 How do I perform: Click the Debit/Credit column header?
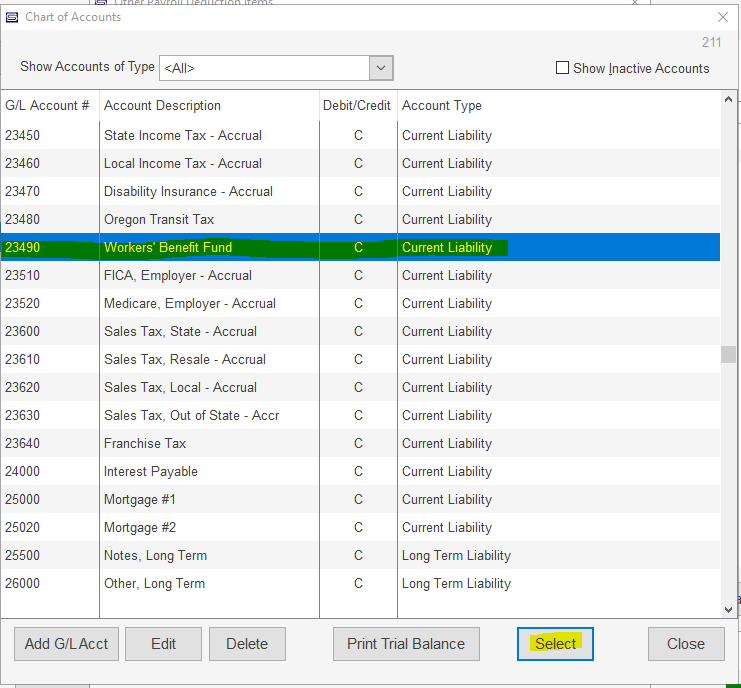pos(358,105)
